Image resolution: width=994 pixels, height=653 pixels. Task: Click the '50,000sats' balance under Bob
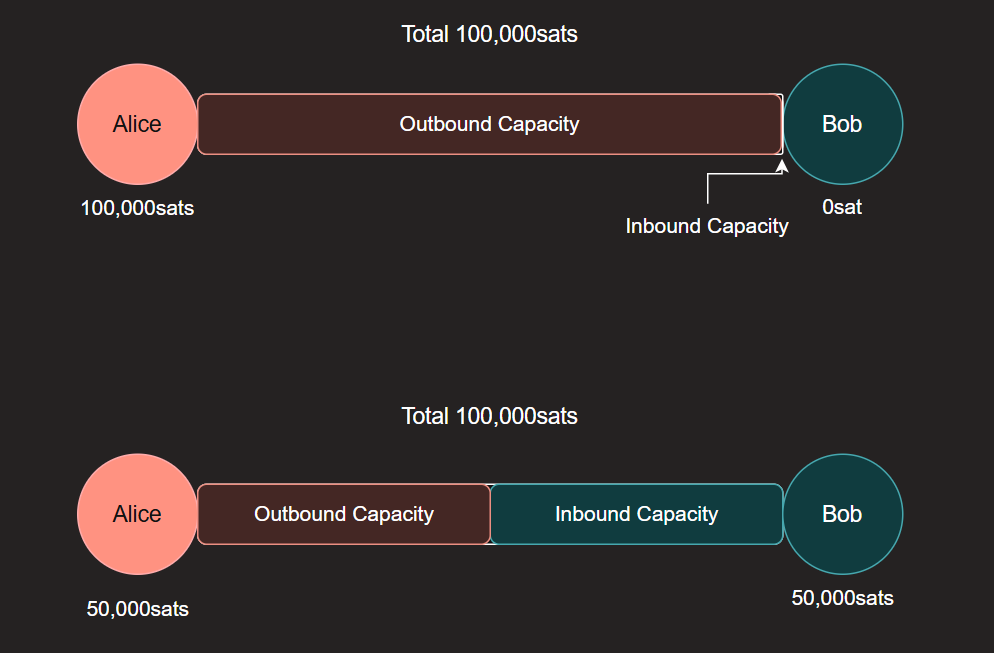[842, 598]
